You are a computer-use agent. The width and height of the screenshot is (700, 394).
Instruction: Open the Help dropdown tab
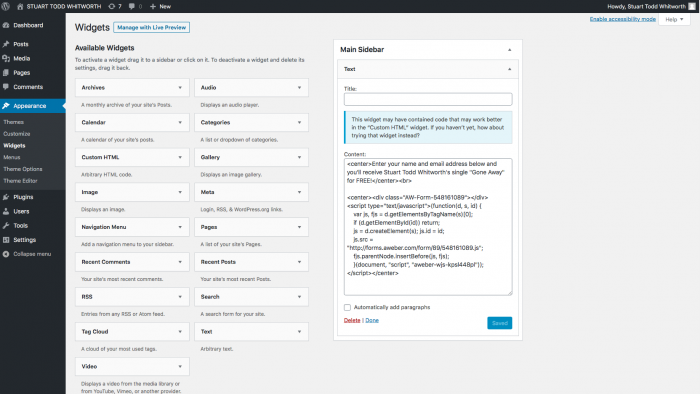click(675, 19)
